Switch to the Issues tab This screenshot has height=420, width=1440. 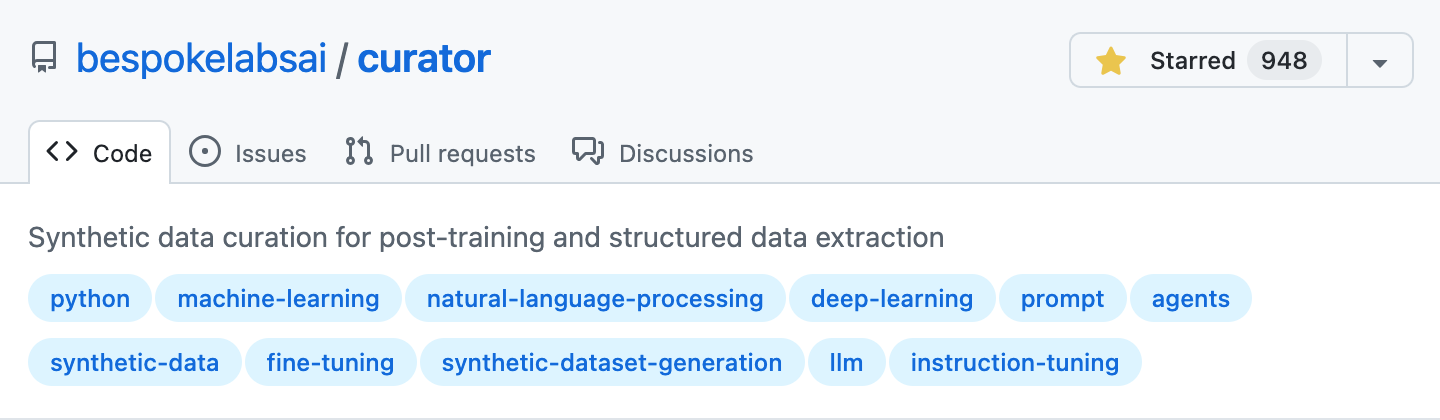pos(248,153)
